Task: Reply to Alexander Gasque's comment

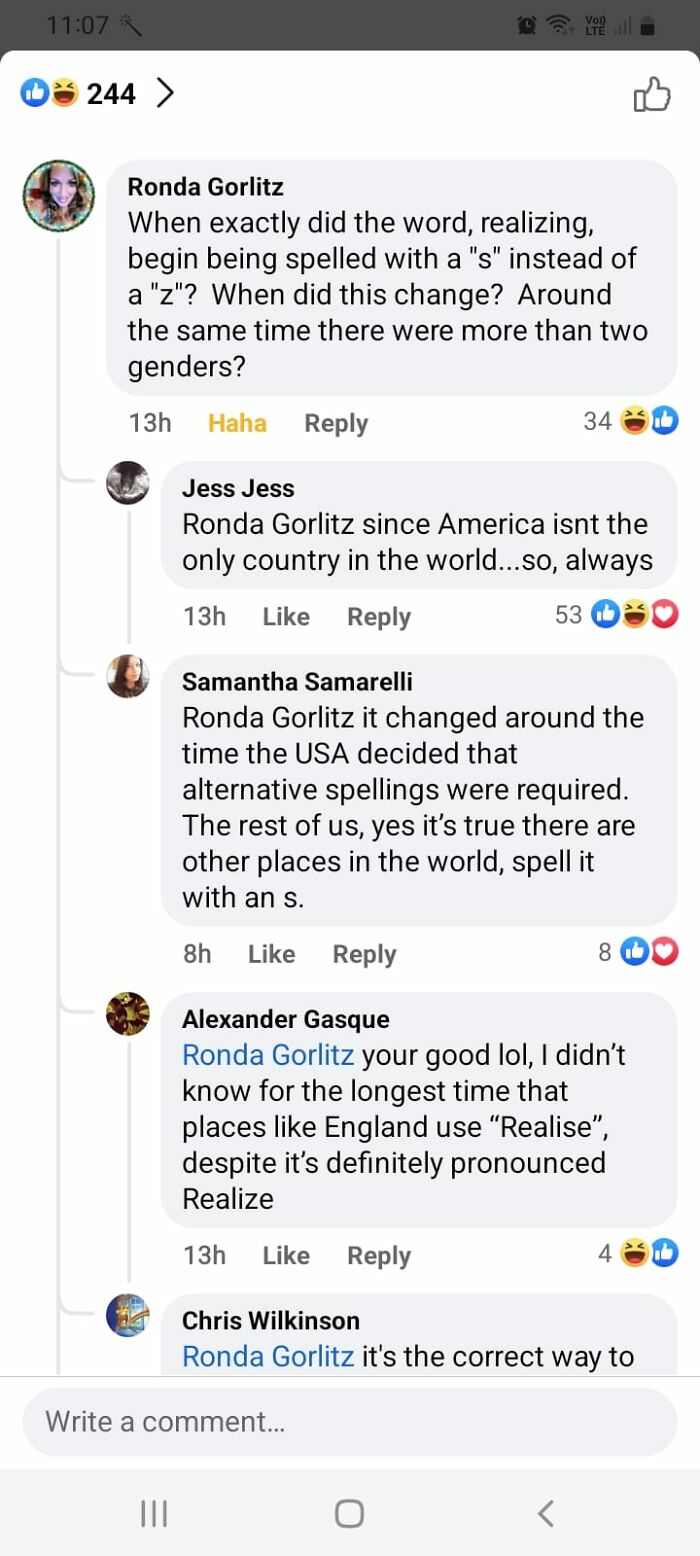Action: (378, 1255)
